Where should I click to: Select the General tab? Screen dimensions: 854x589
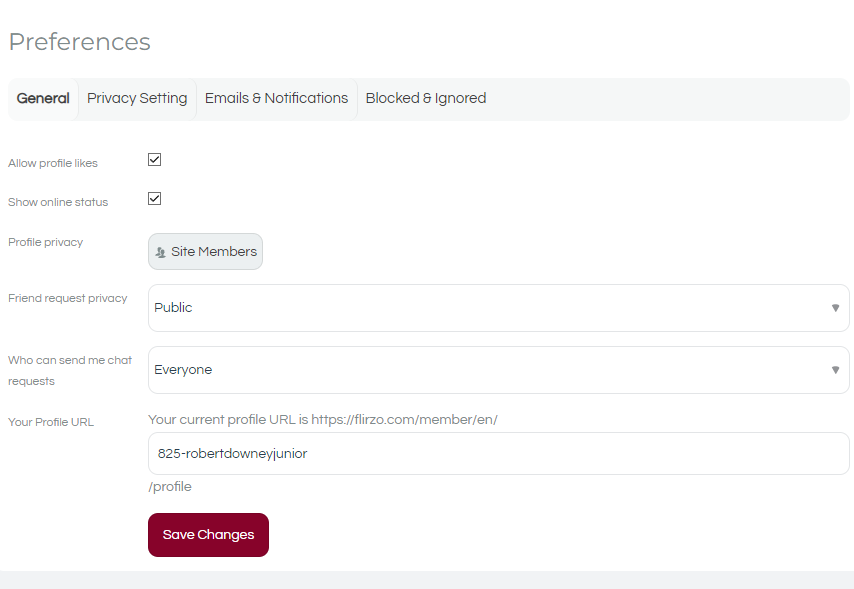pos(43,98)
